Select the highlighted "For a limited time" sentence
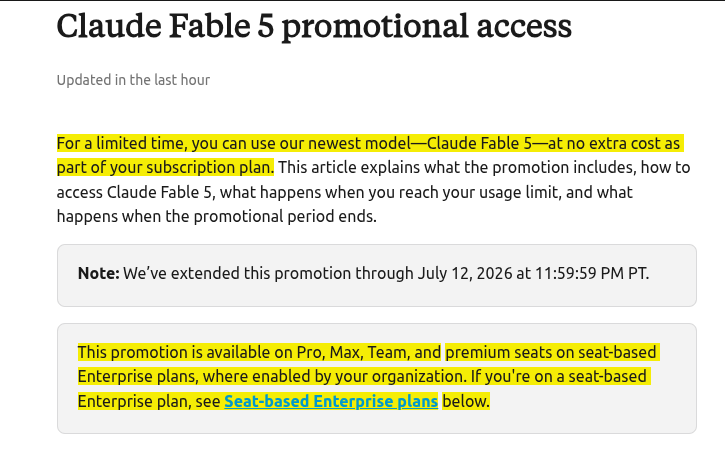This screenshot has height=461, width=725. click(370, 155)
